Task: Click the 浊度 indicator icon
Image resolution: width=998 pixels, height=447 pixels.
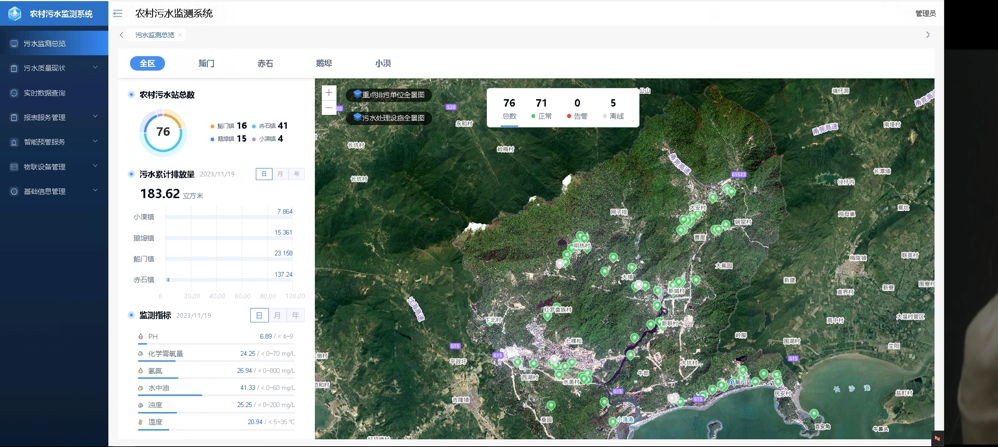Action: pyautogui.click(x=141, y=405)
